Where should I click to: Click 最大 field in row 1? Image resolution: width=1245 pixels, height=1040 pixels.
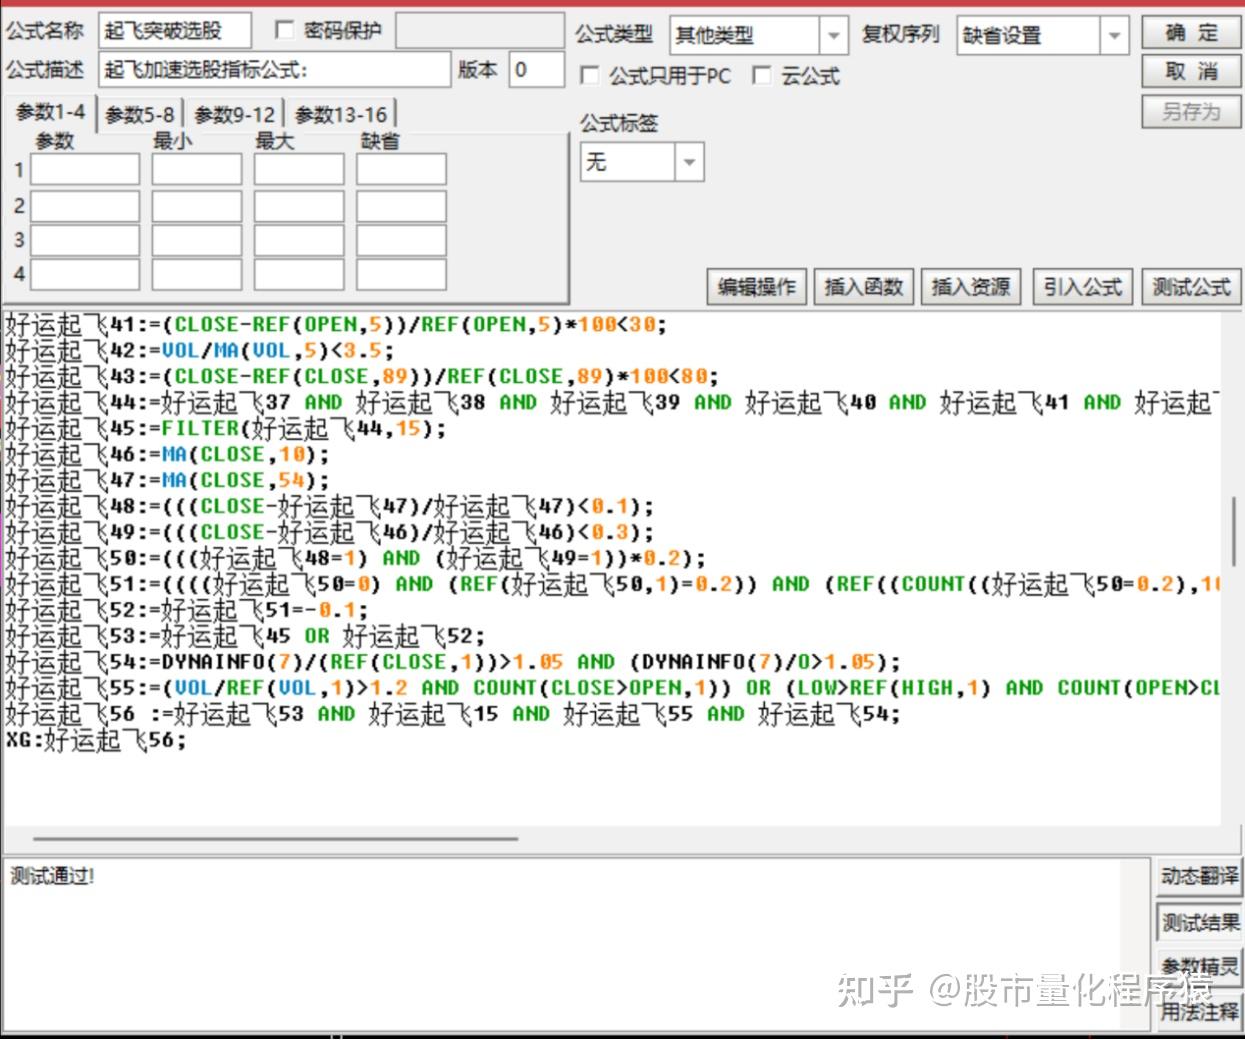tap(299, 169)
